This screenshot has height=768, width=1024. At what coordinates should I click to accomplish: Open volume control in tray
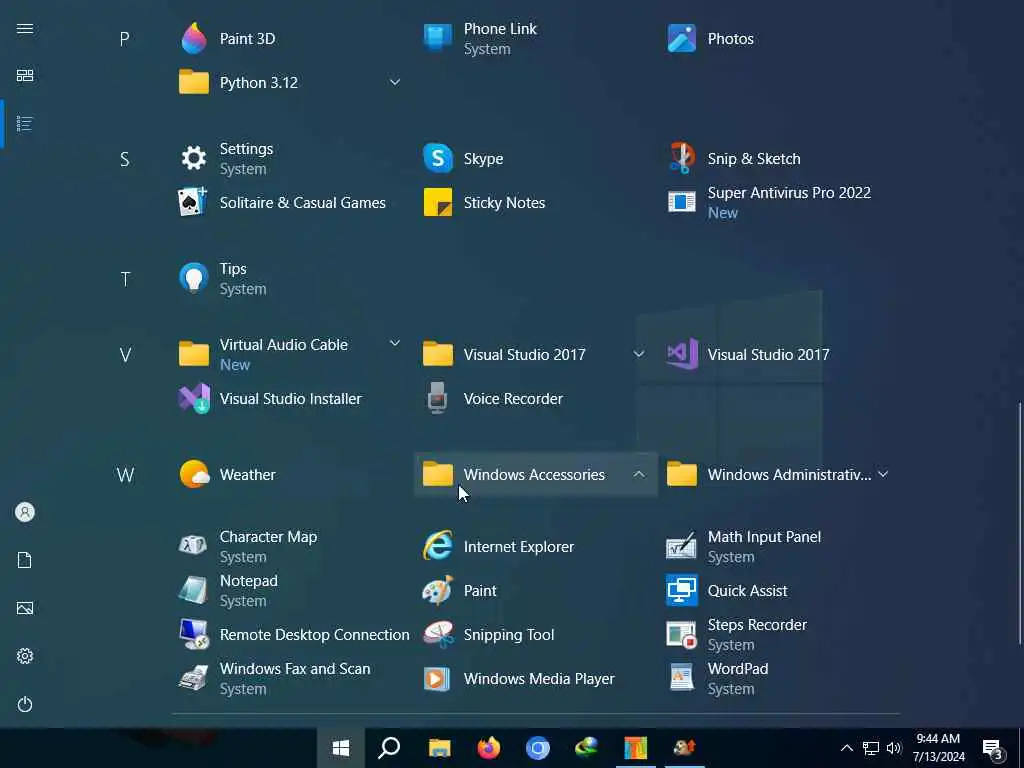[894, 748]
